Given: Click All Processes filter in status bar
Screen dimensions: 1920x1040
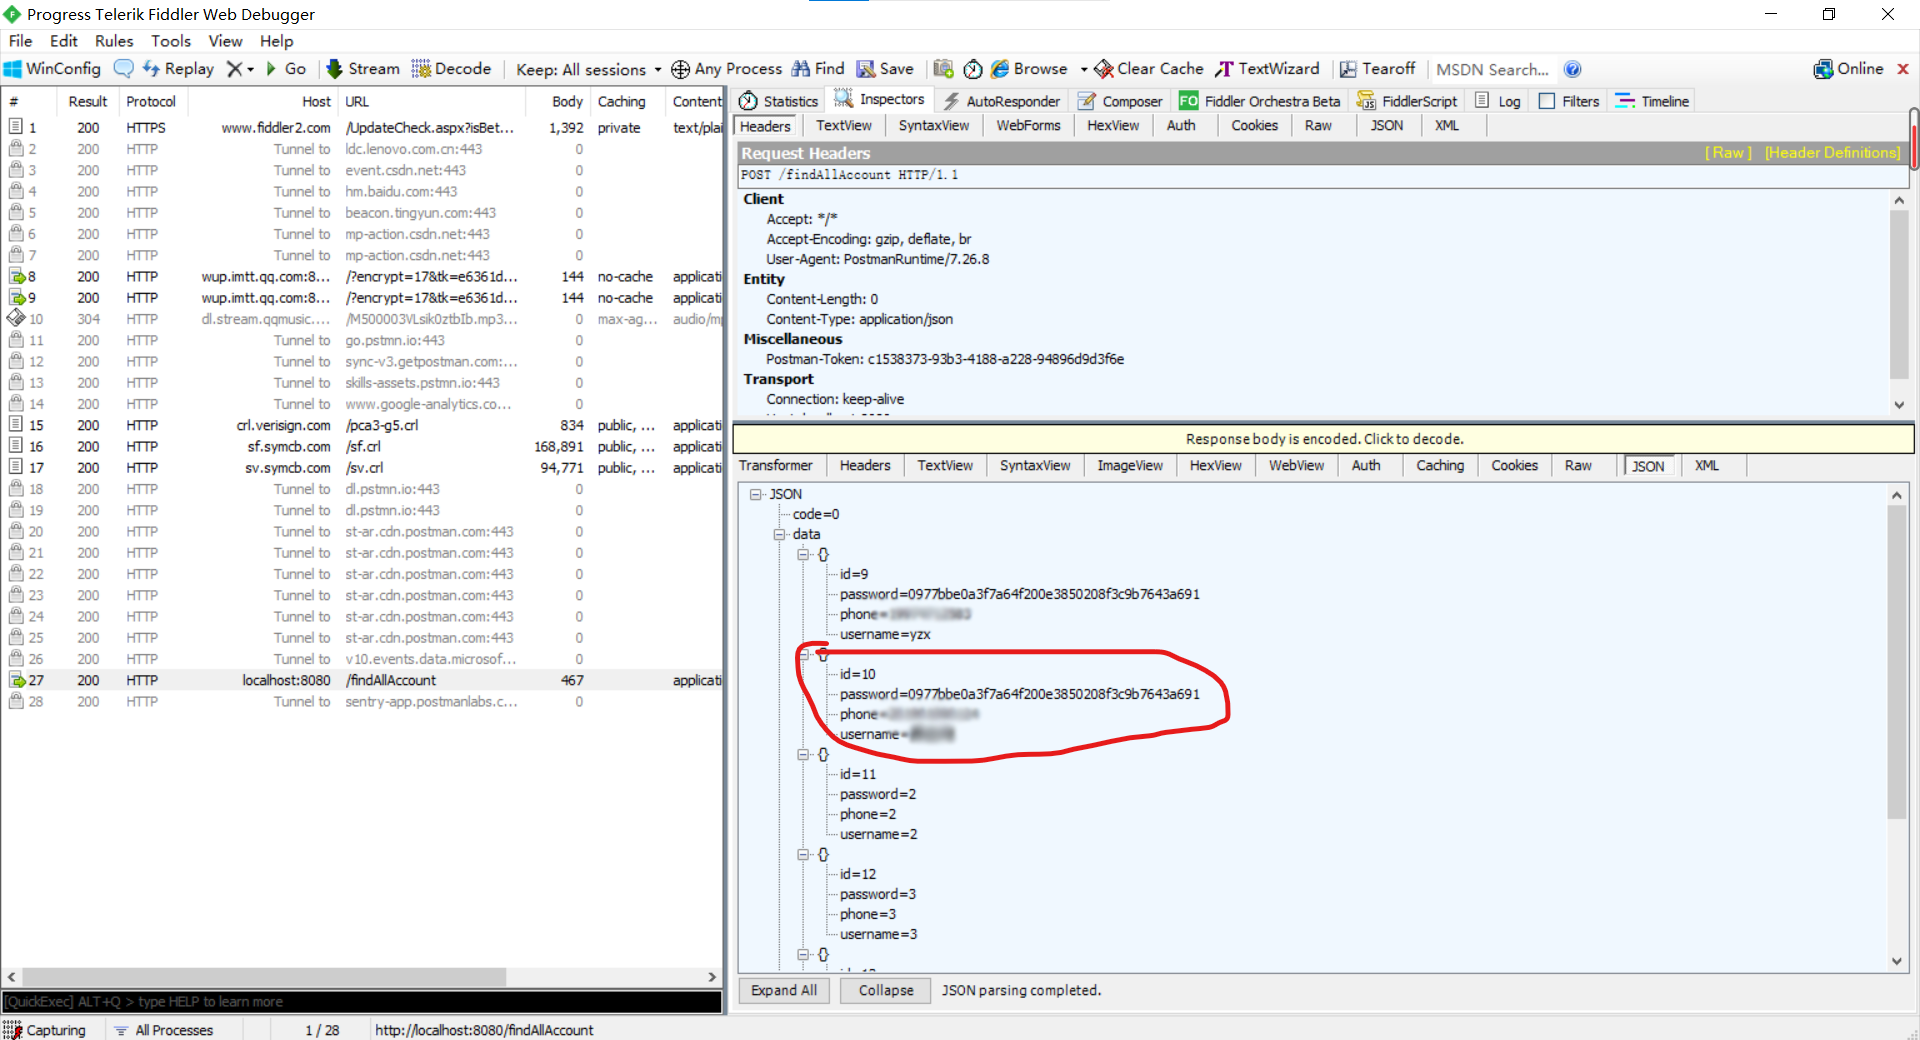Looking at the screenshot, I should pos(164,1030).
